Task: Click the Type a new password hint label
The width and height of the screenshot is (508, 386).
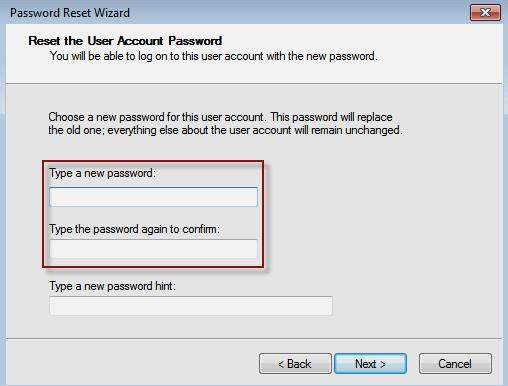Action: [112, 286]
